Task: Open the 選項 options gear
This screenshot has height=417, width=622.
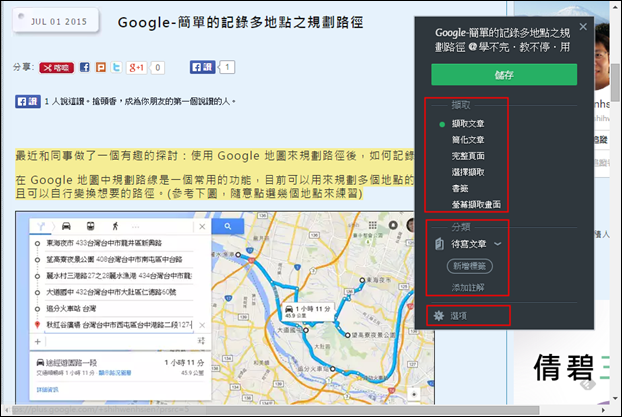Action: pos(439,316)
